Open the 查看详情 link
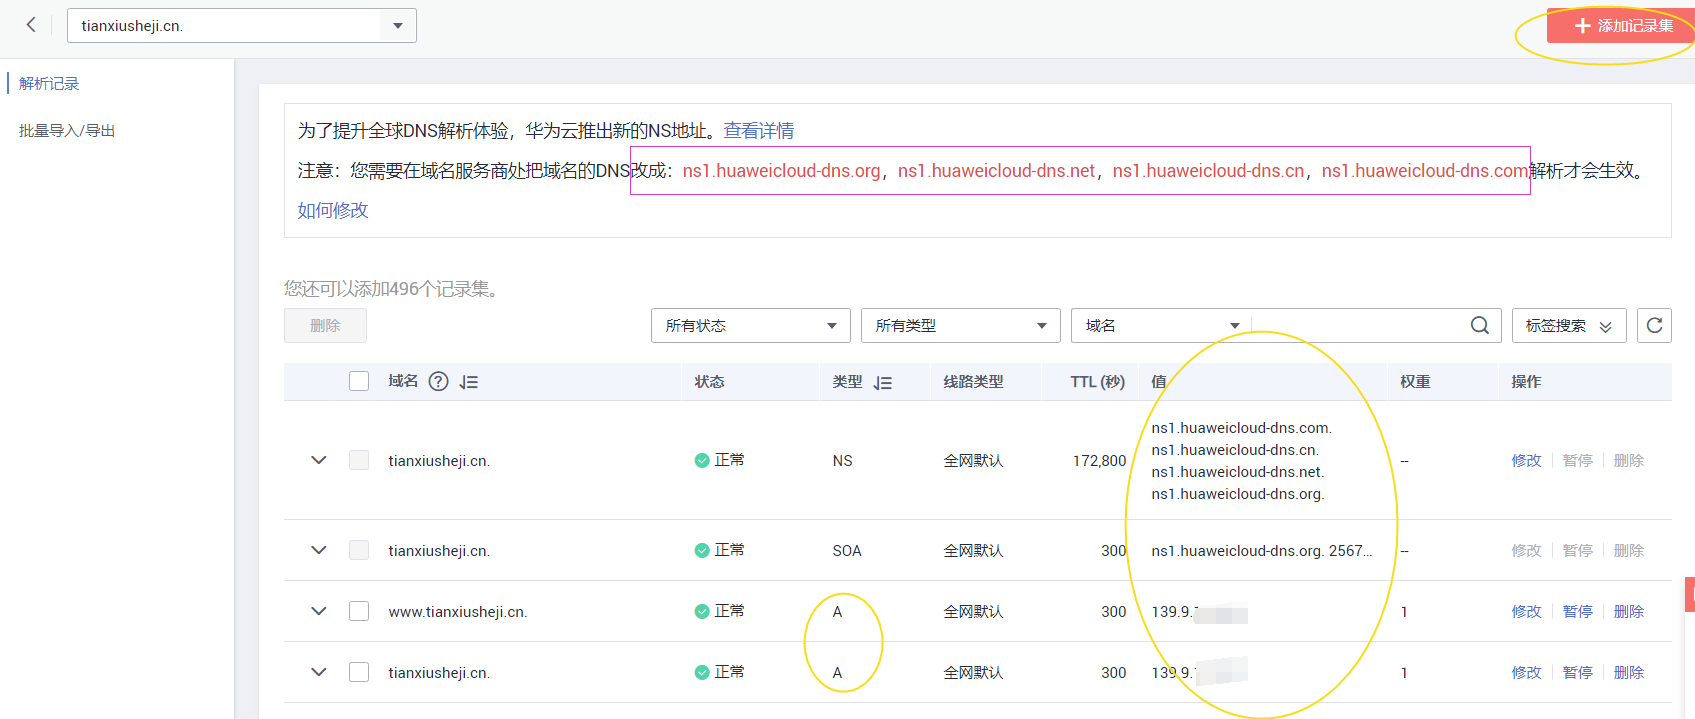Screen dimensions: 1695x719 (x=759, y=131)
